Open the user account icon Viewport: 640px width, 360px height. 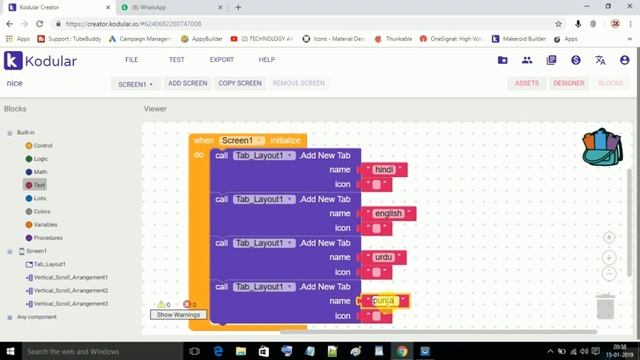[624, 60]
